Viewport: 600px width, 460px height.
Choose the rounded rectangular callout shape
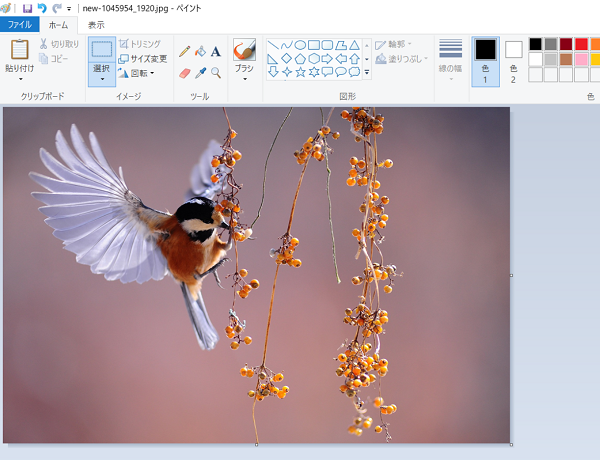[327, 72]
